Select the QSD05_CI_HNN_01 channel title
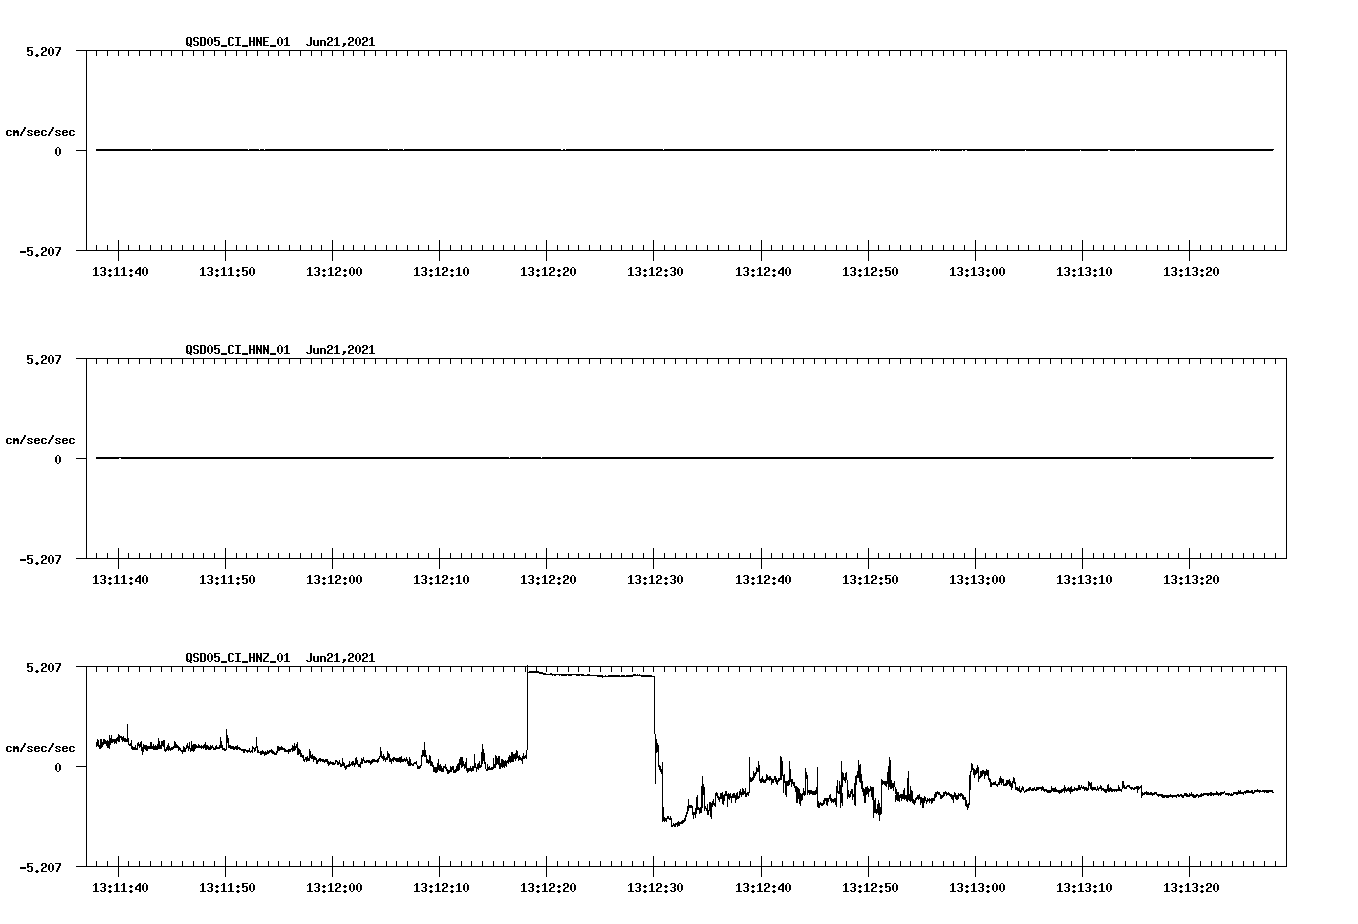This screenshot has width=1358, height=924. [237, 350]
